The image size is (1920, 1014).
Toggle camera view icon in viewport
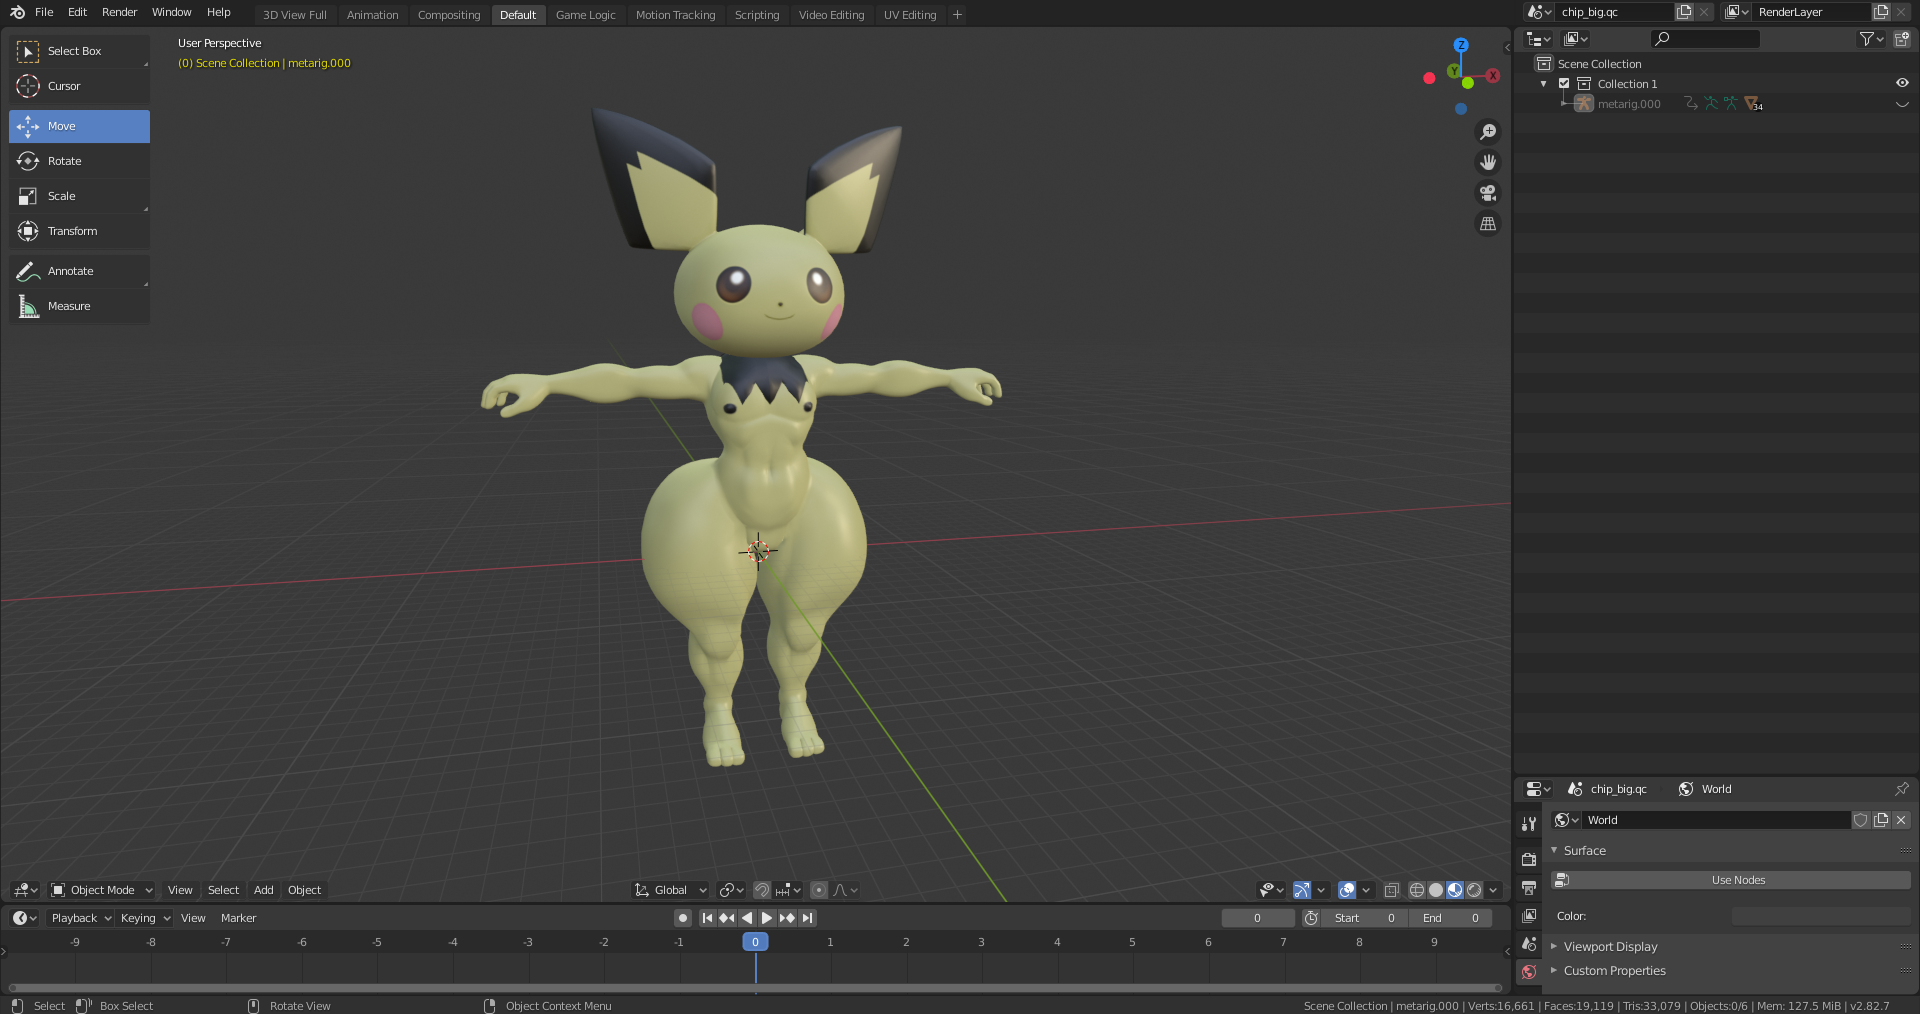pos(1488,193)
